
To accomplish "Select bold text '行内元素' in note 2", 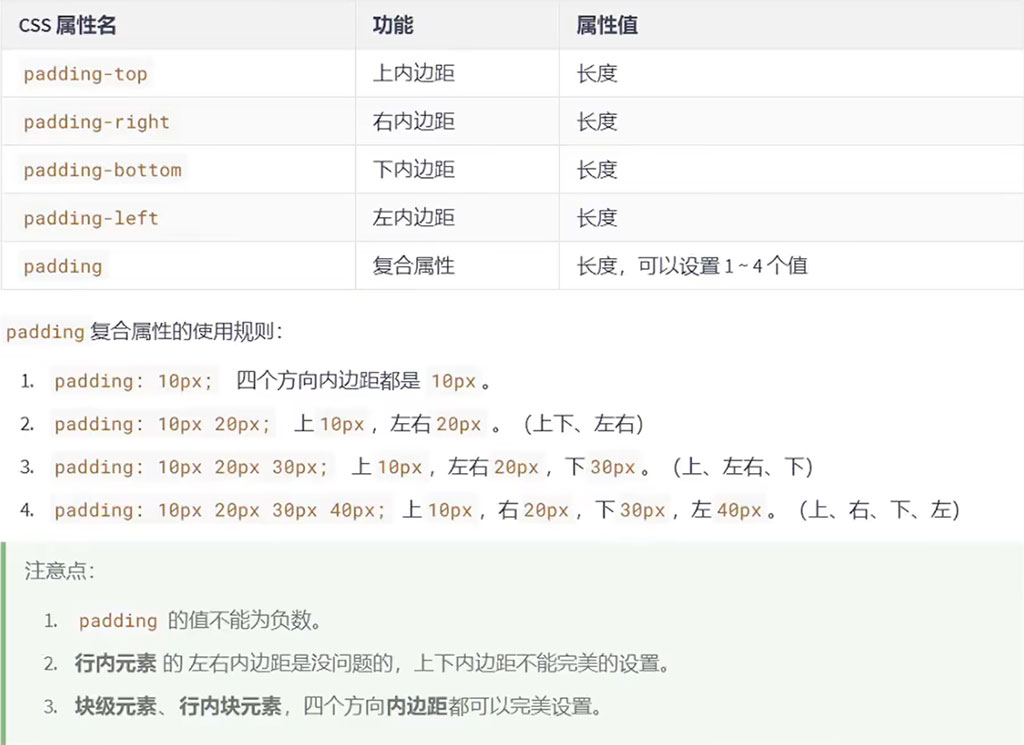I will coord(116,663).
